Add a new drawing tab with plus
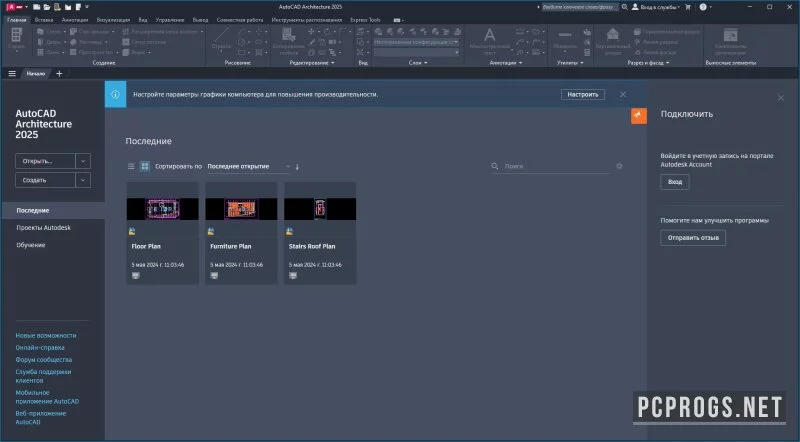Image resolution: width=800 pixels, height=442 pixels. [x=59, y=73]
